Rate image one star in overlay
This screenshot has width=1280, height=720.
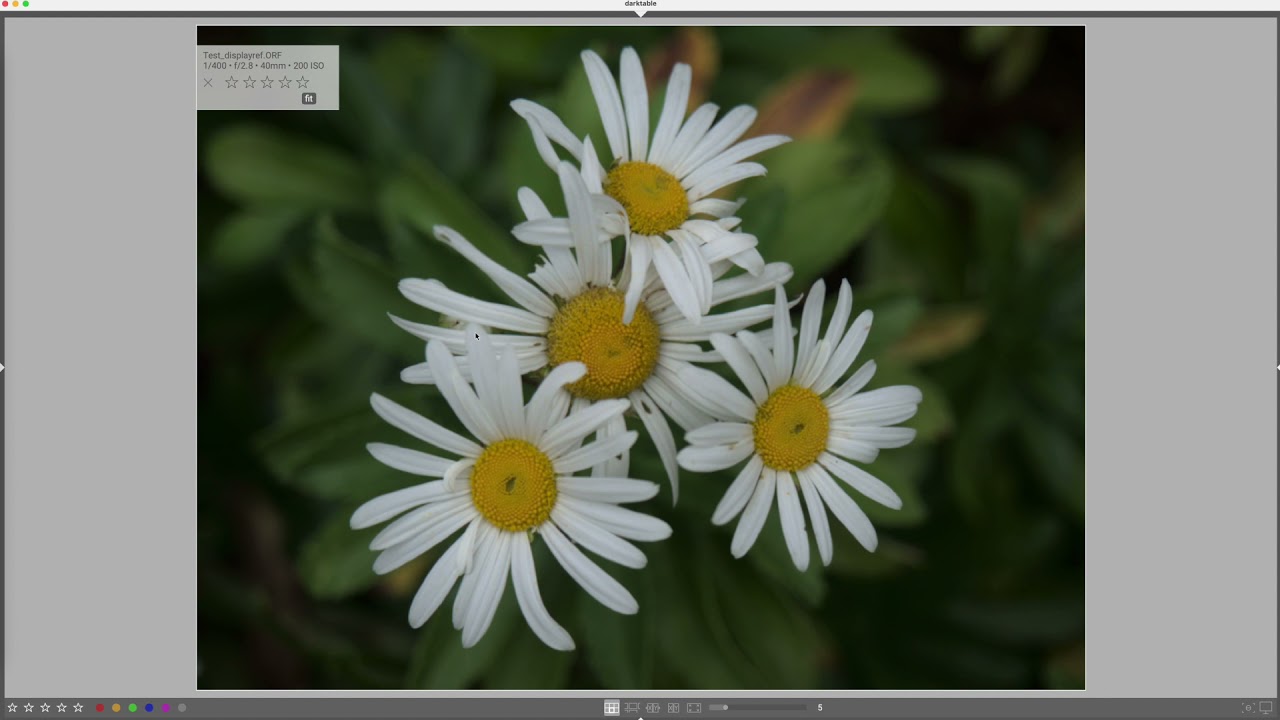pos(232,82)
